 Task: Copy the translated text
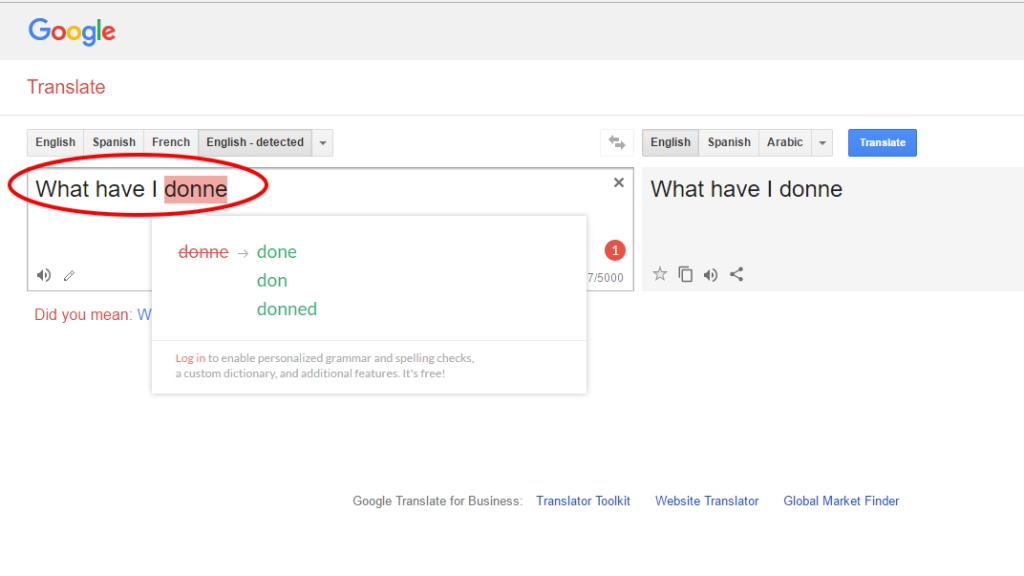685,274
